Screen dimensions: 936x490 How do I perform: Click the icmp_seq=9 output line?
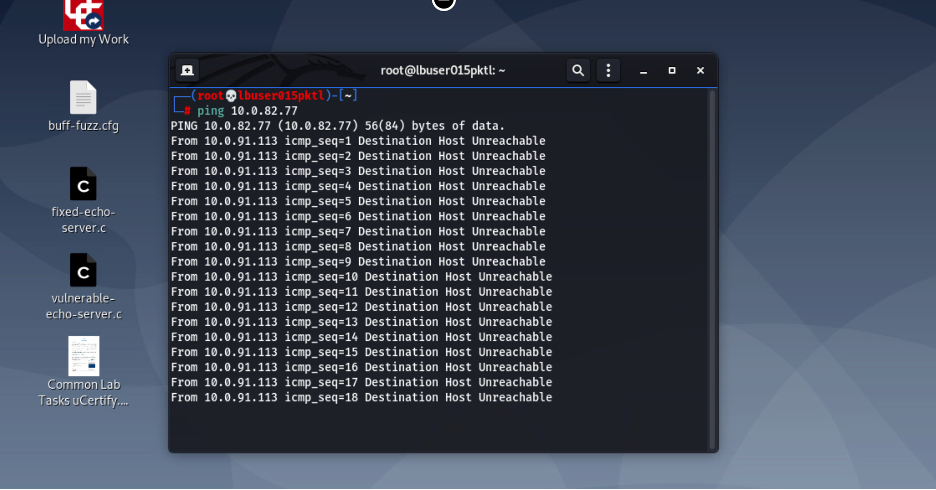click(x=358, y=261)
